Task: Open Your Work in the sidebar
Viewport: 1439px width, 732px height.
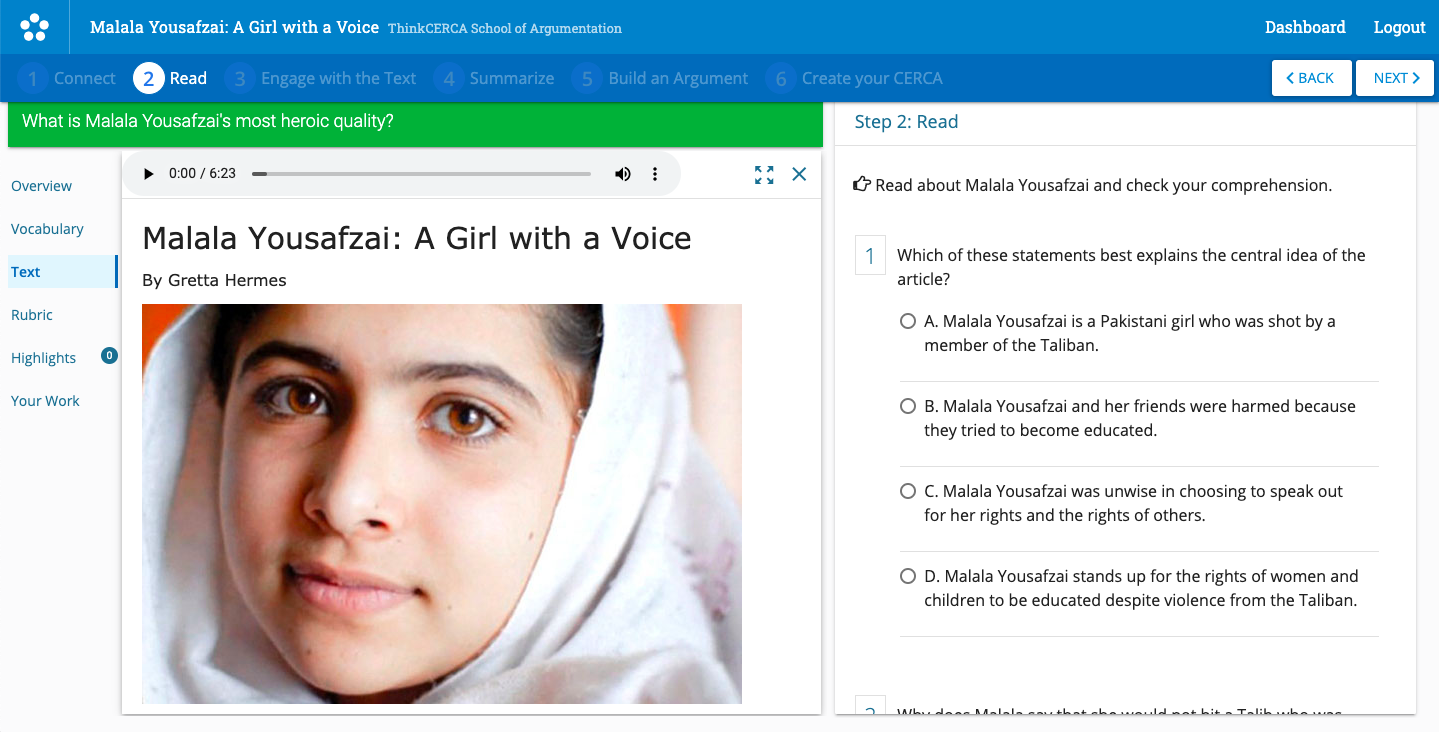Action: click(x=45, y=401)
